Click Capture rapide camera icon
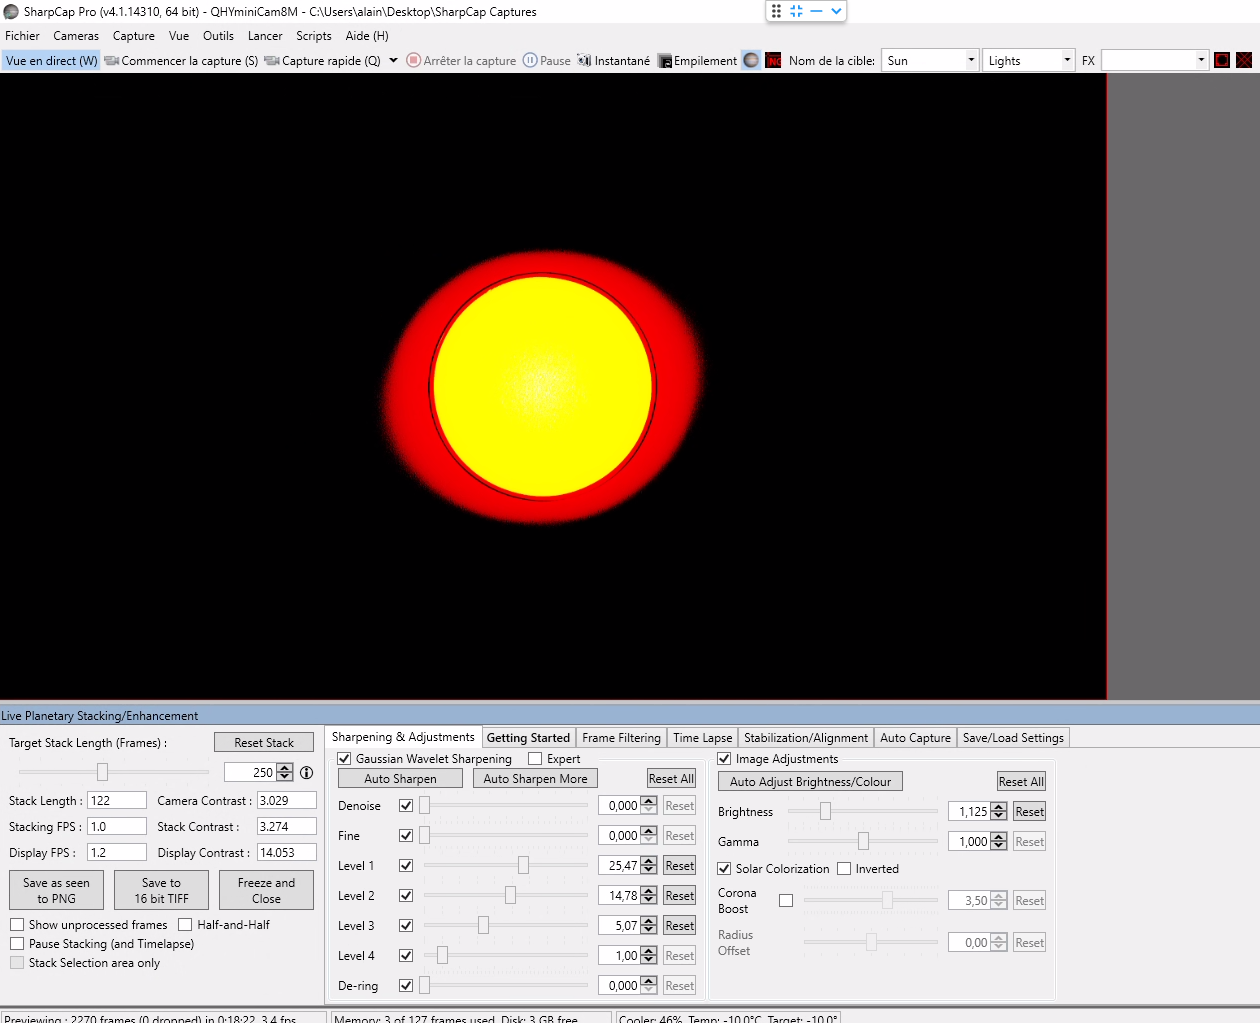The image size is (1260, 1023). coord(271,61)
